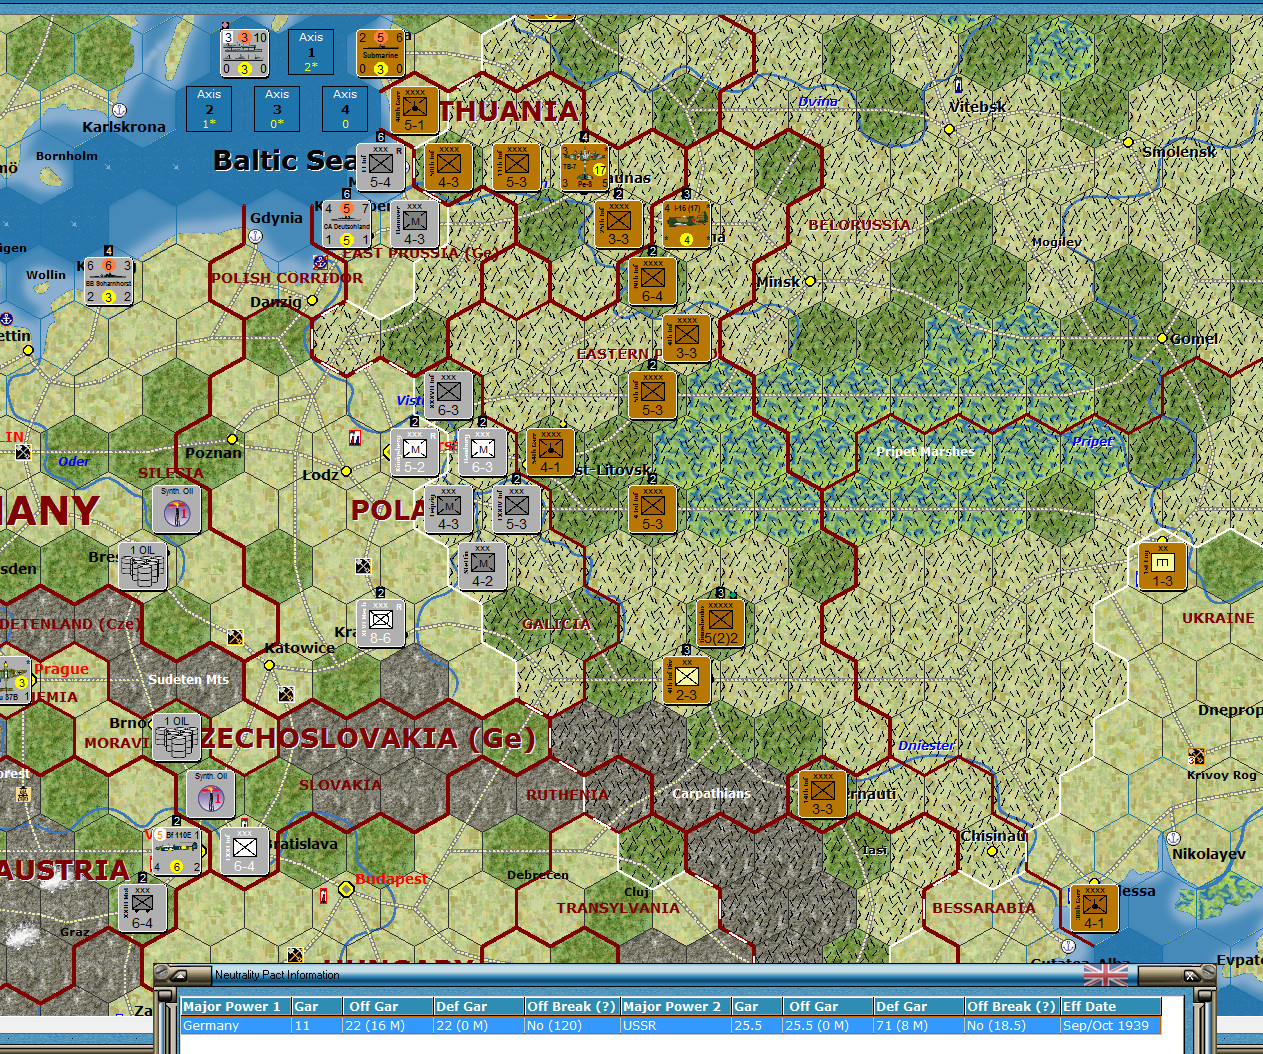1263x1054 pixels.
Task: Select the USSR cell in the pact row
Action: 675,1026
